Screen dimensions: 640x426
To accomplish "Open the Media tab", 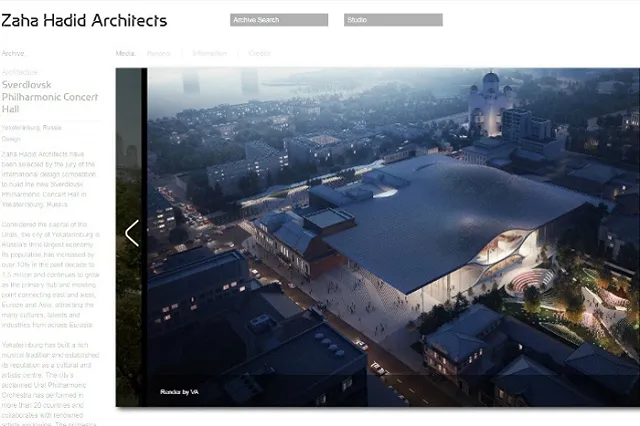I will tap(125, 53).
